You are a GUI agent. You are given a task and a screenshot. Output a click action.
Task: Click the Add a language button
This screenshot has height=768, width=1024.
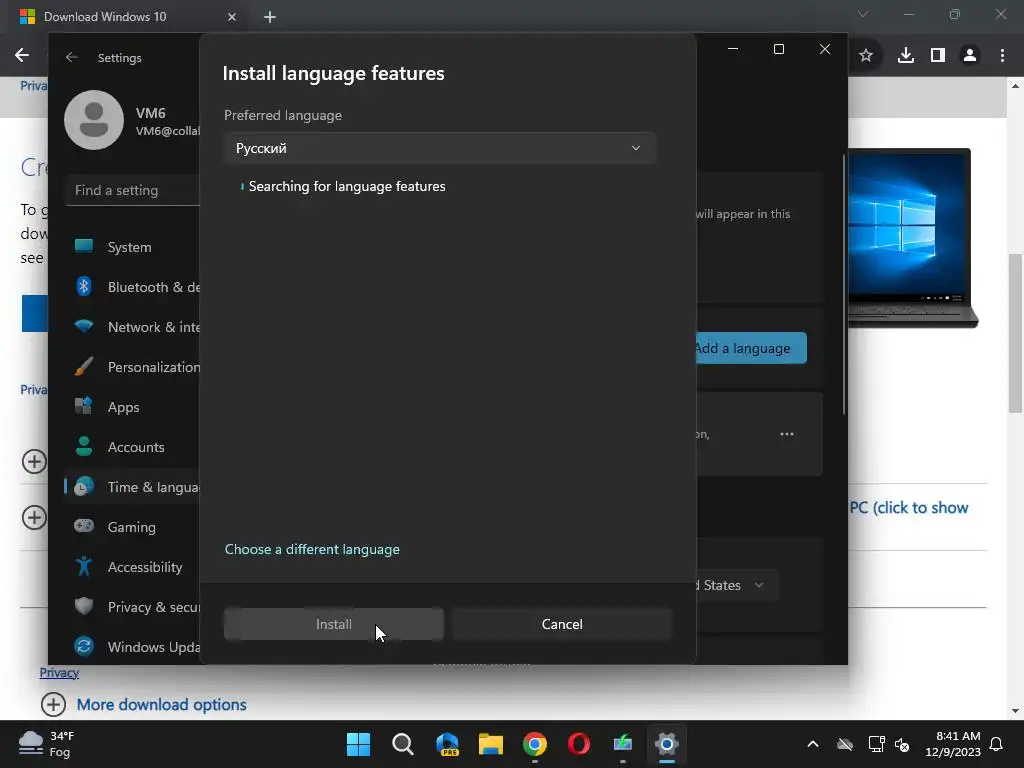tap(751, 348)
